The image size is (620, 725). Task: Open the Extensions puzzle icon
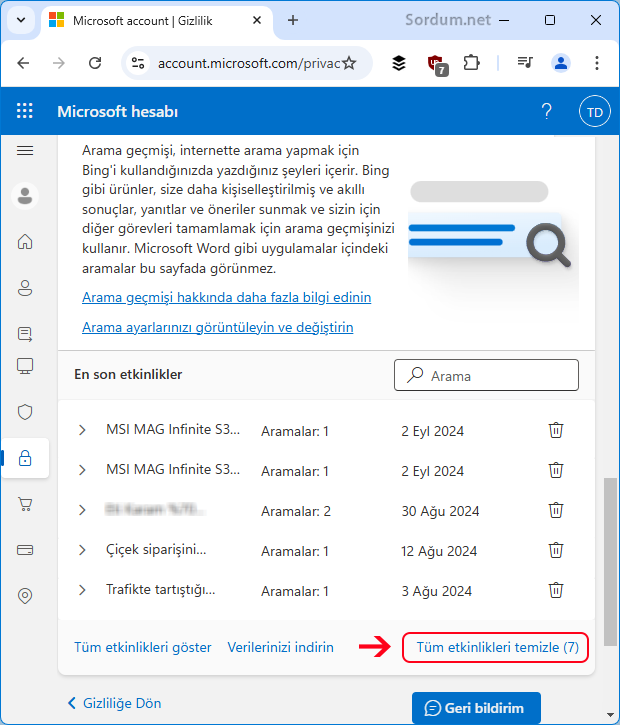coord(472,63)
